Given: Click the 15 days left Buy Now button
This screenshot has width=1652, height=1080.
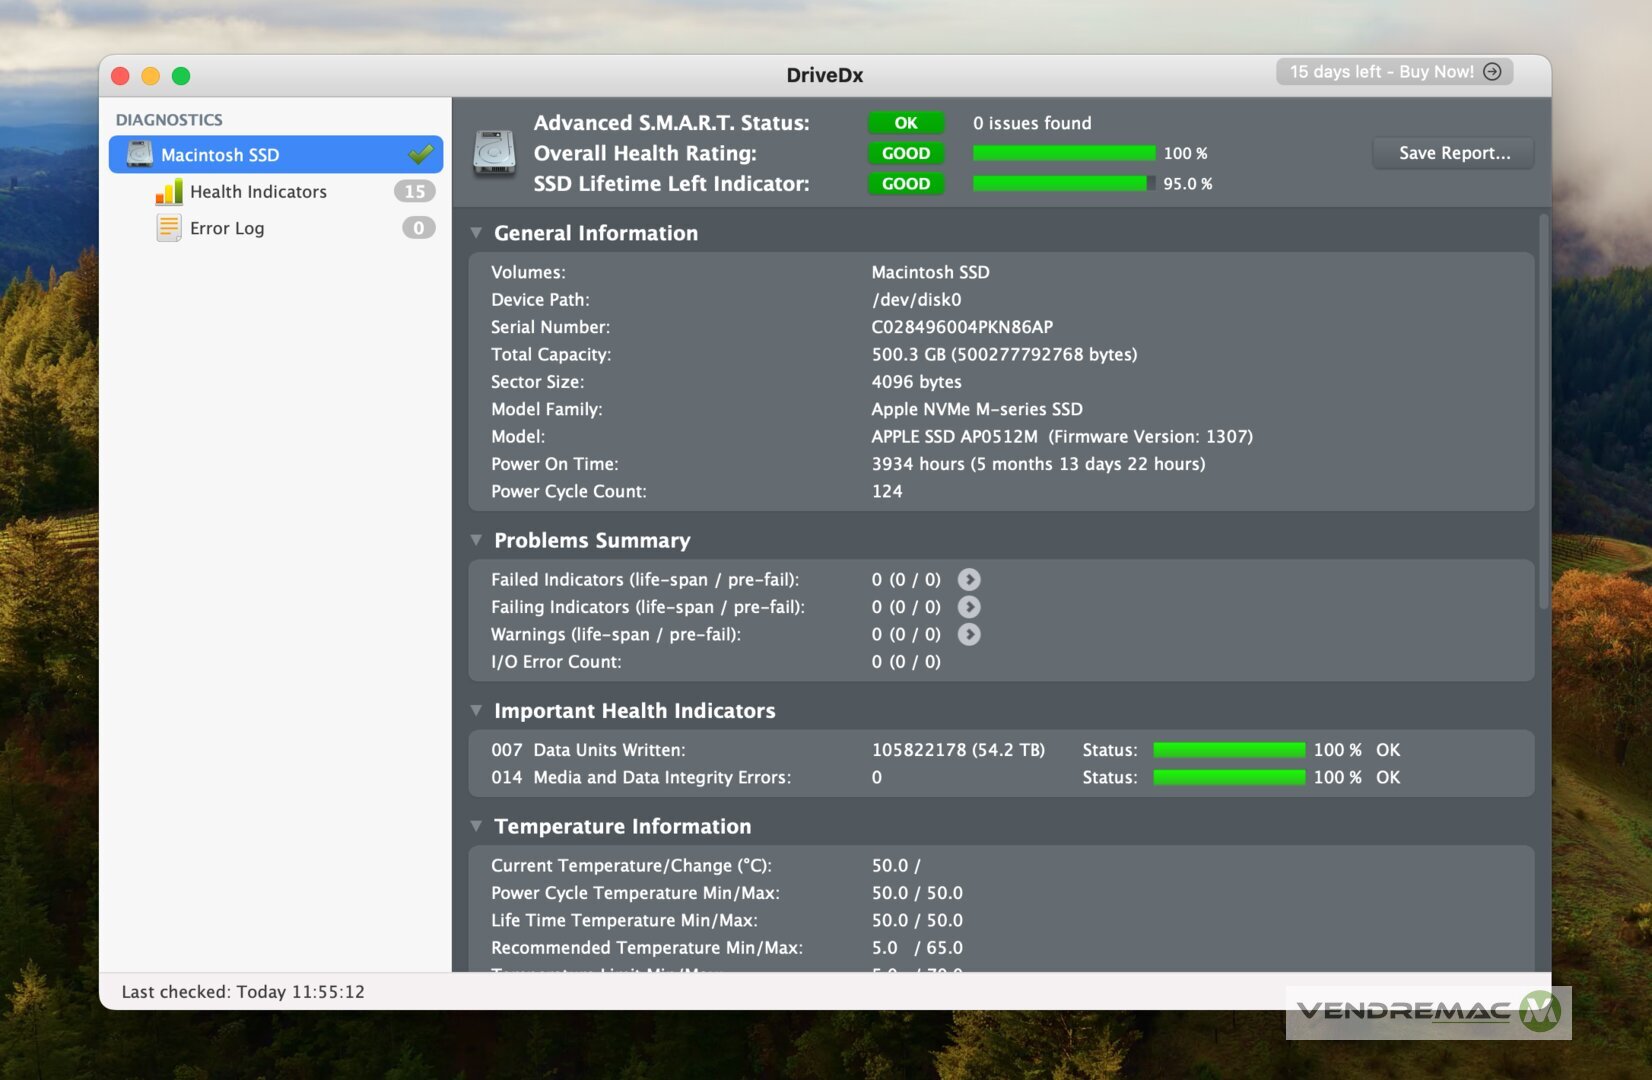Looking at the screenshot, I should 1381,72.
